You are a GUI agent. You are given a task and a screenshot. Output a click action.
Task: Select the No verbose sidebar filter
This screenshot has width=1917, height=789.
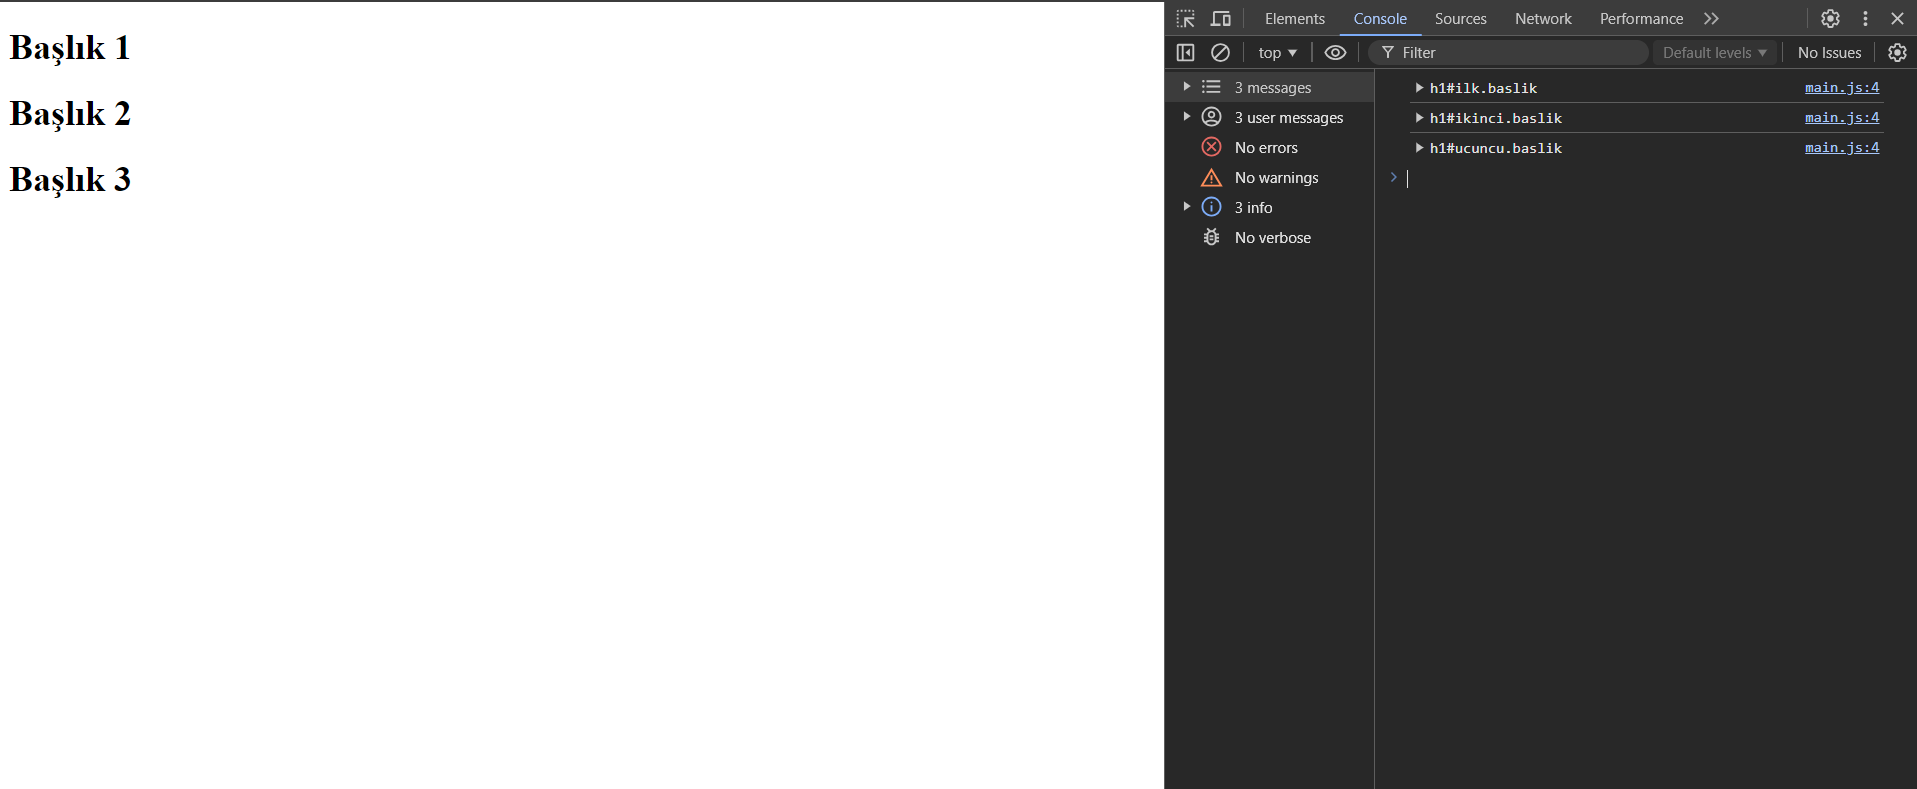[1270, 237]
